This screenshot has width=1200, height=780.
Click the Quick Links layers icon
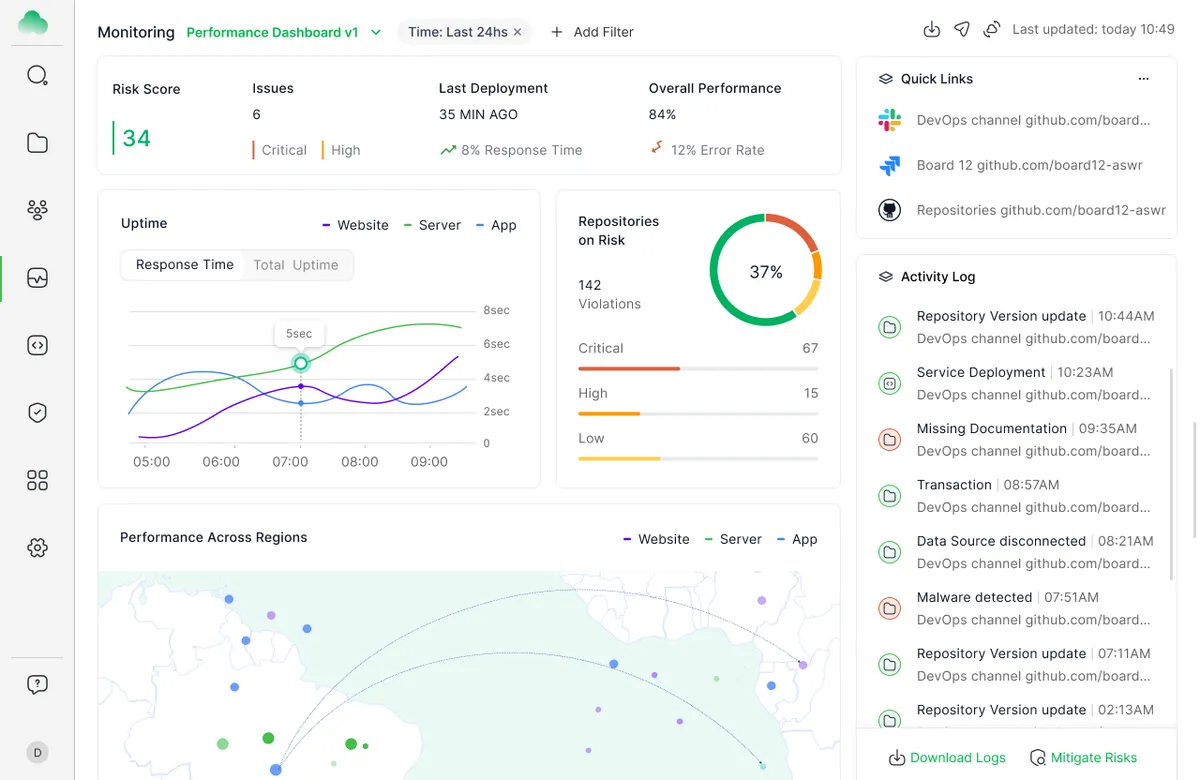point(885,79)
